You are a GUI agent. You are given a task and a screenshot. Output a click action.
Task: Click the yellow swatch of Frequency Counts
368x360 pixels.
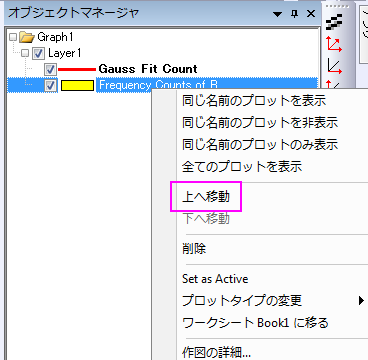(x=77, y=86)
